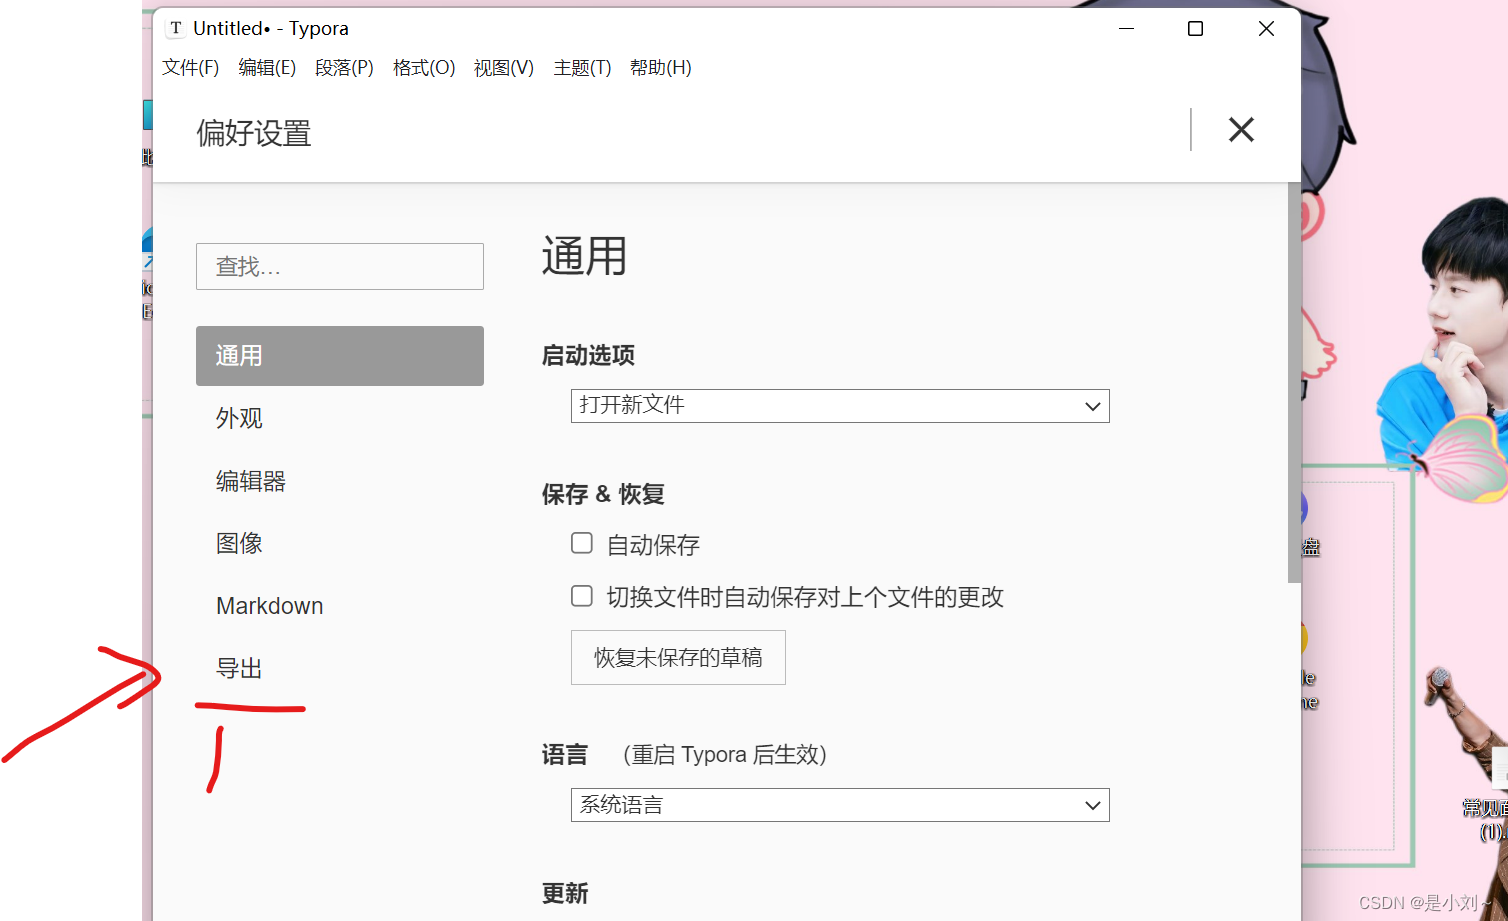The width and height of the screenshot is (1508, 921).
Task: Open the 主题(T) menu
Action: [x=582, y=67]
